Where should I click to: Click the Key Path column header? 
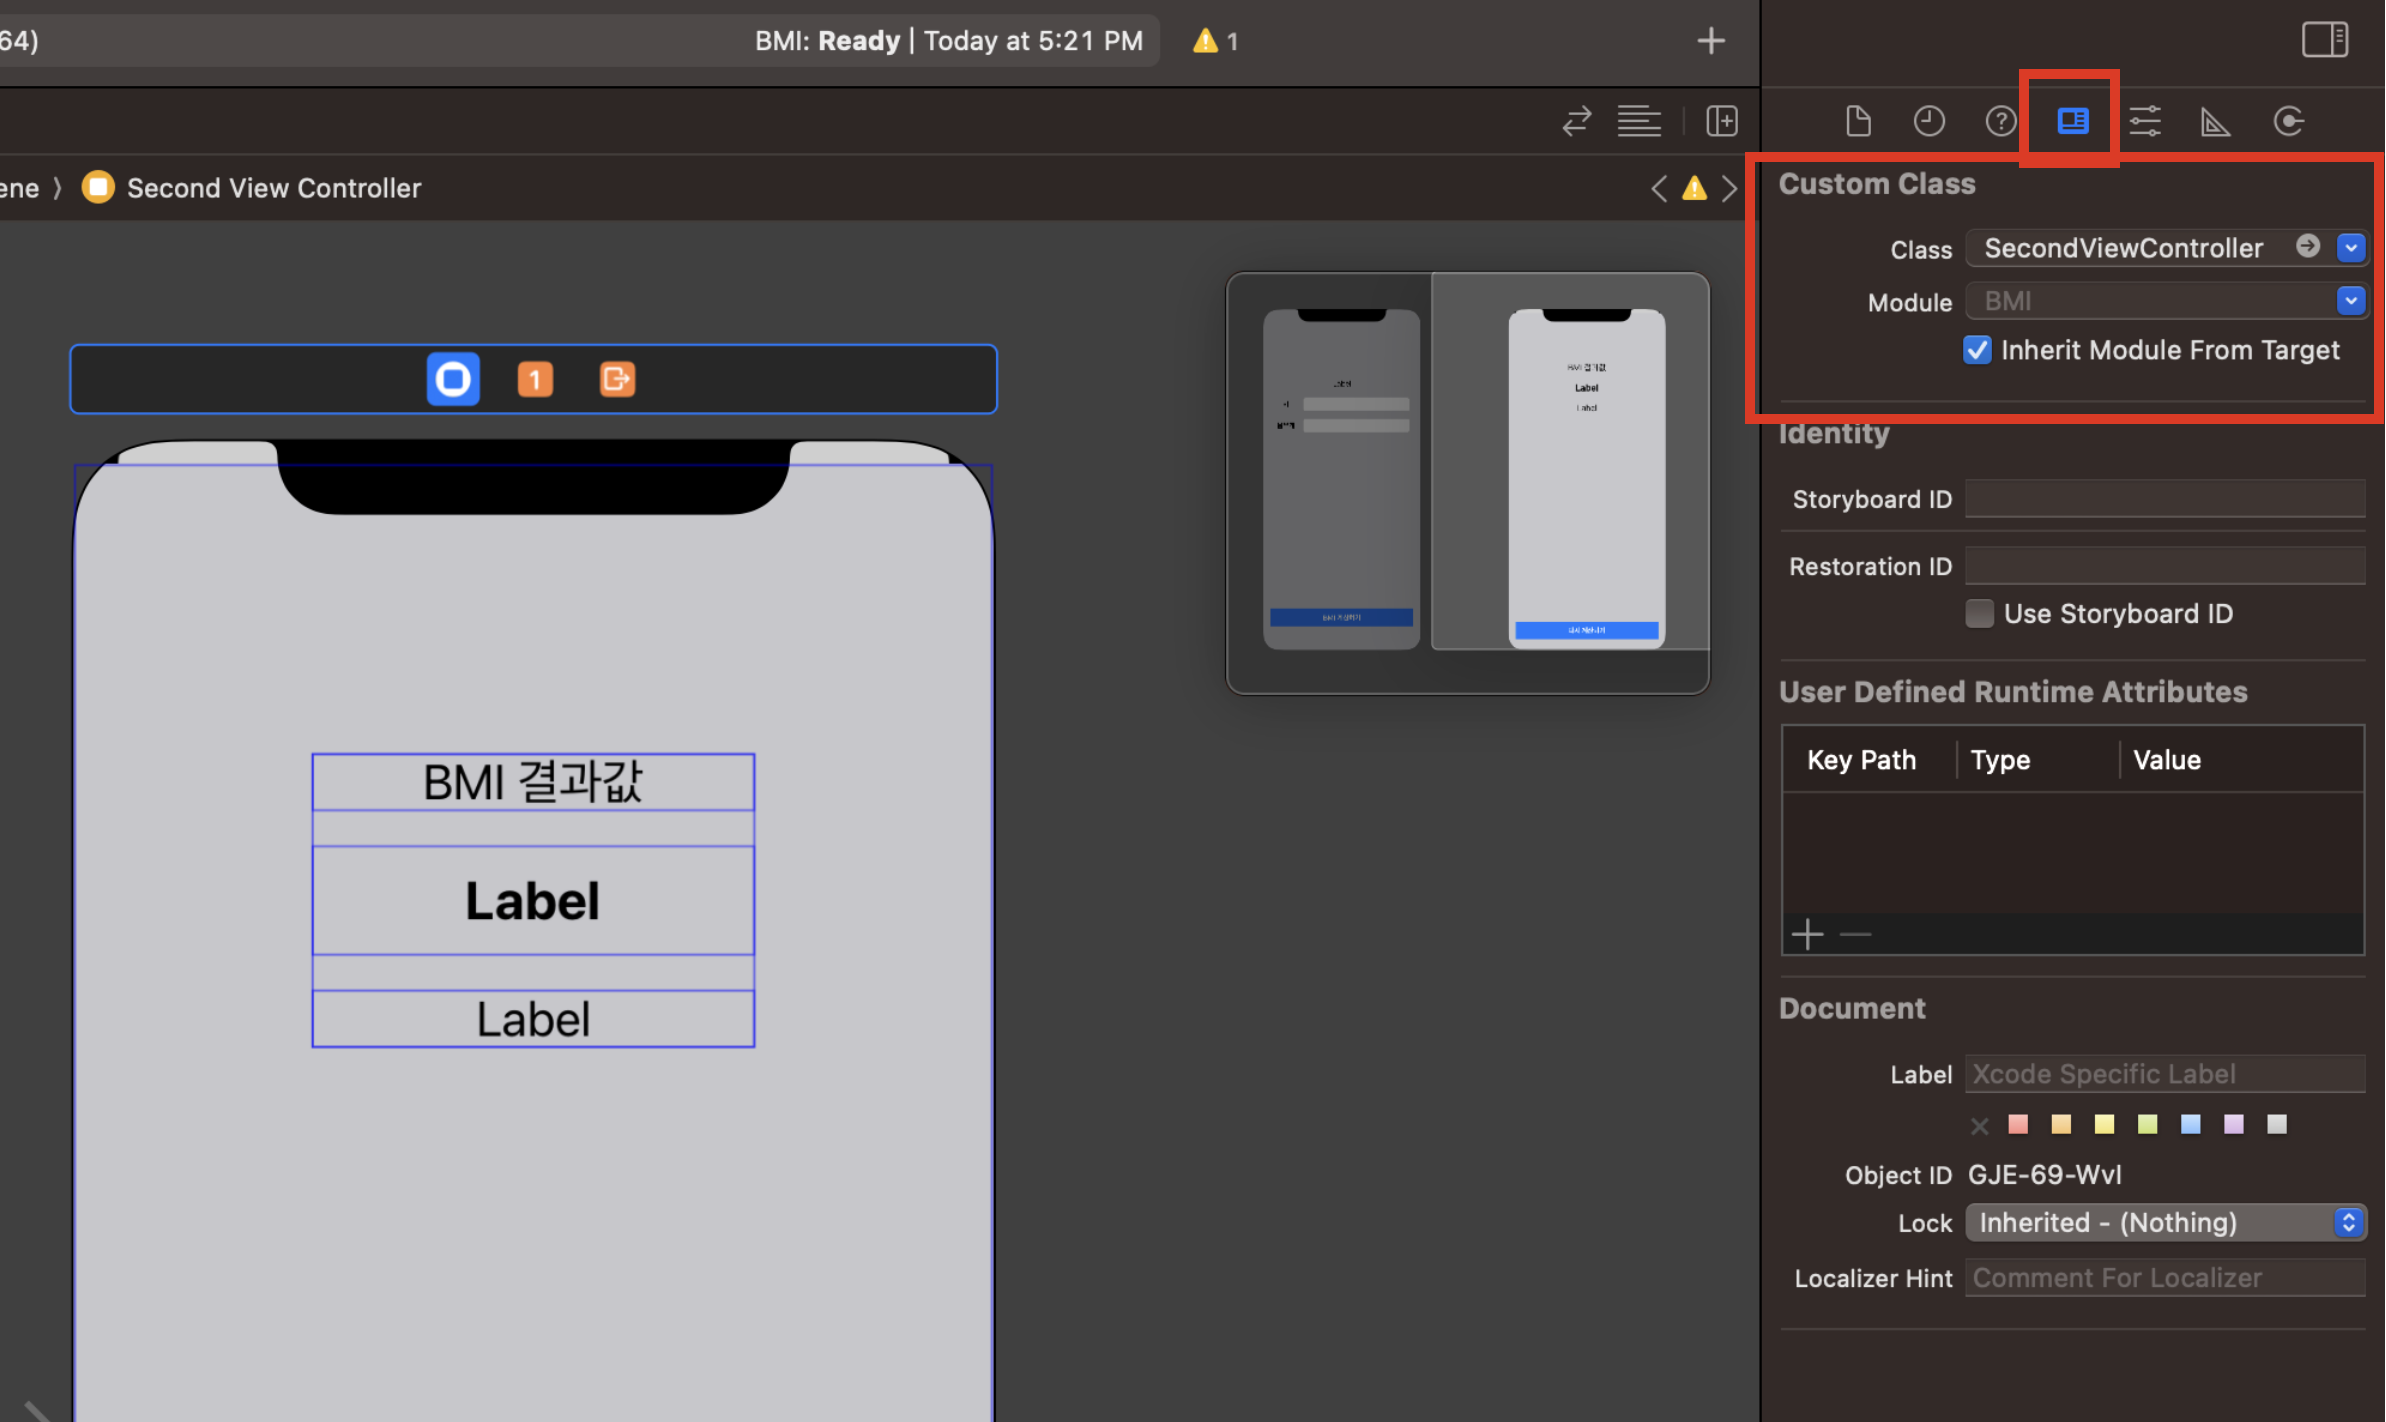[1861, 760]
